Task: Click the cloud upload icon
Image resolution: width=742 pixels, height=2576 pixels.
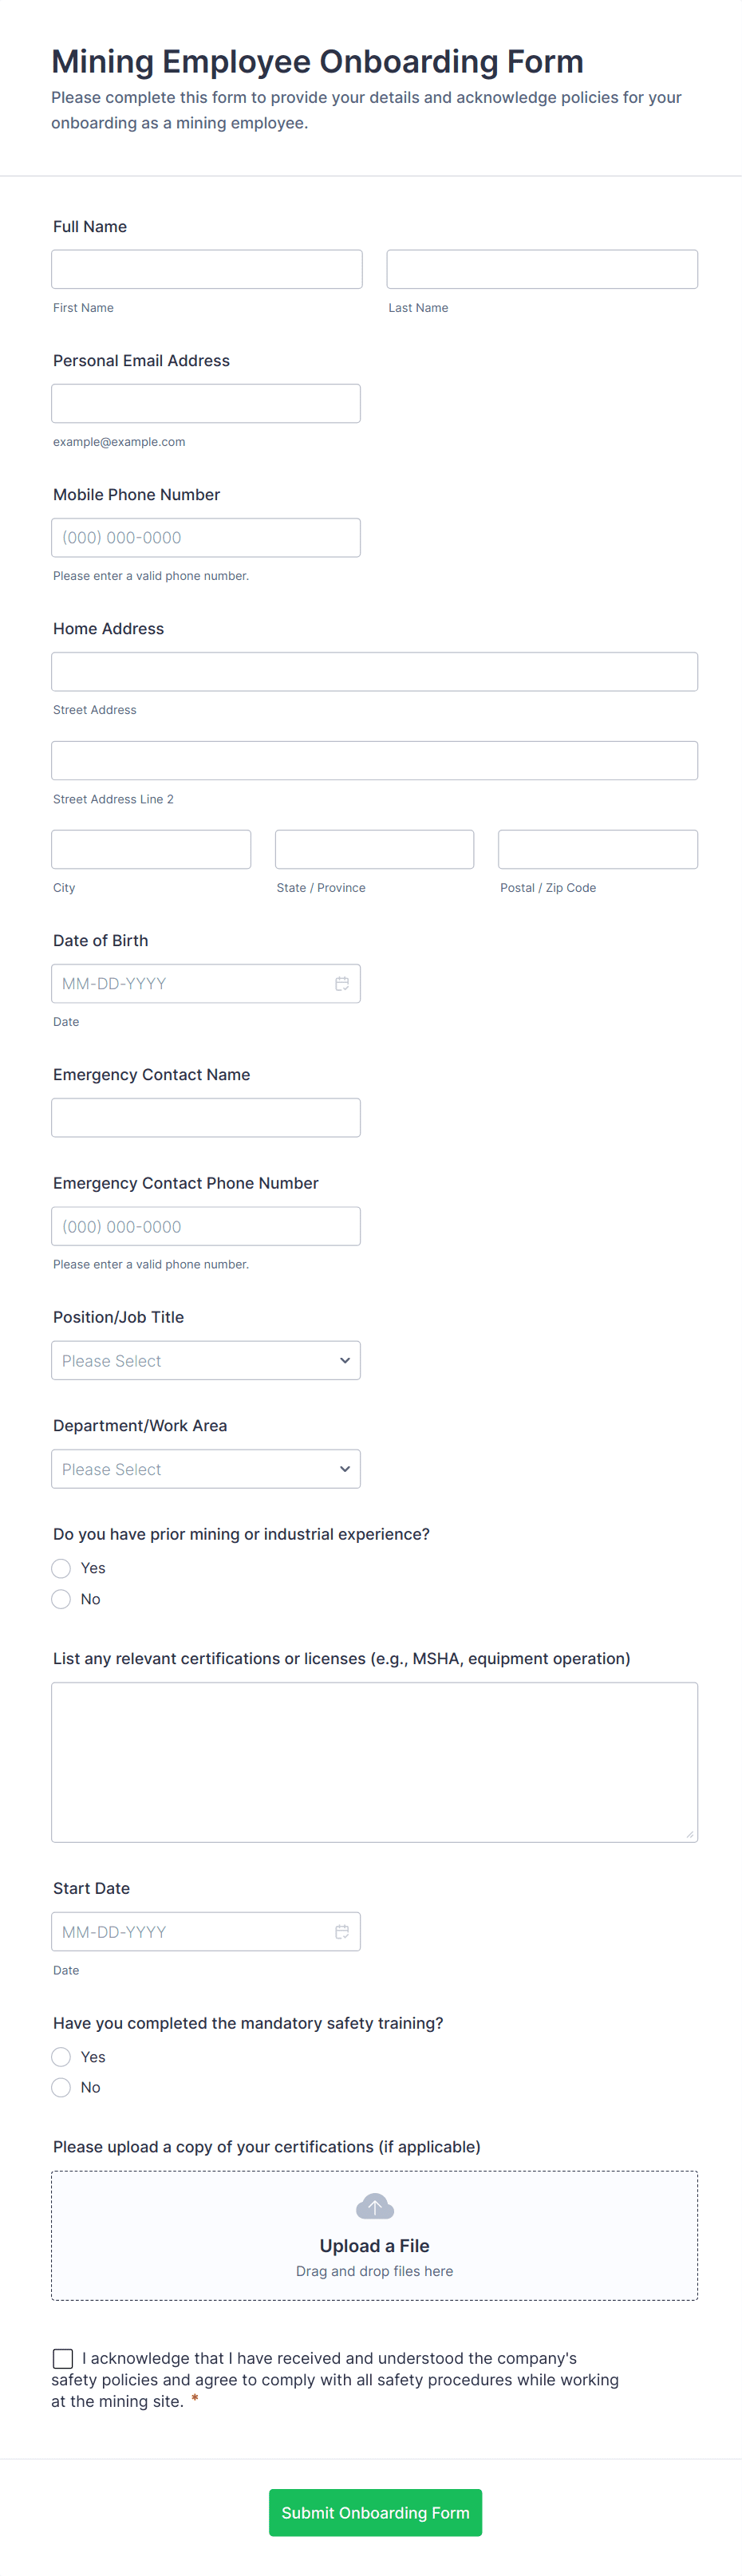Action: (375, 2206)
